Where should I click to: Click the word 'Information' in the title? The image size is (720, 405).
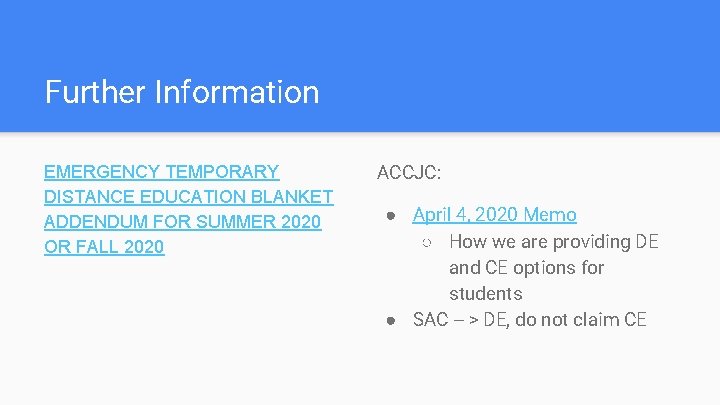click(236, 92)
